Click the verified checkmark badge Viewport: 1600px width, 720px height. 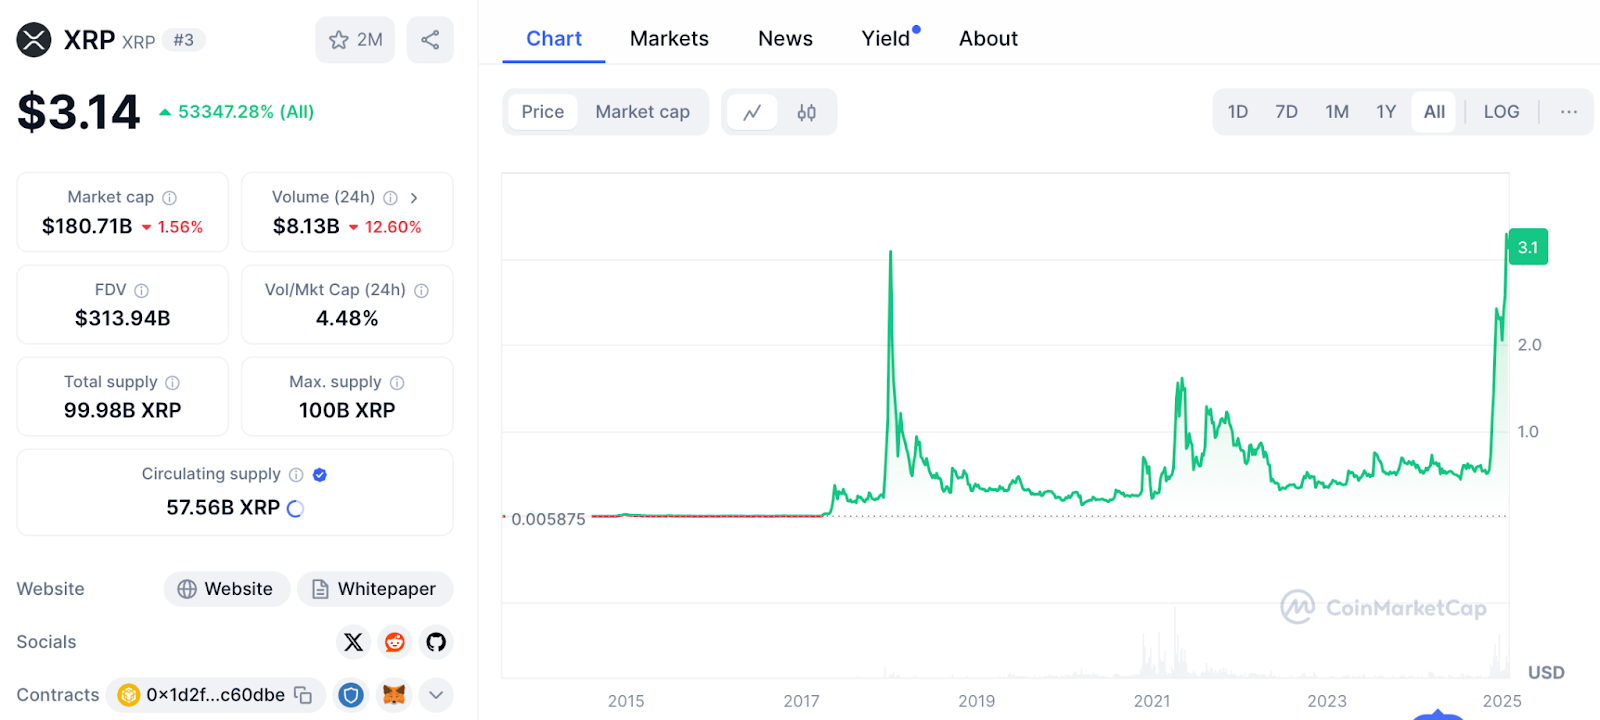pyautogui.click(x=320, y=474)
